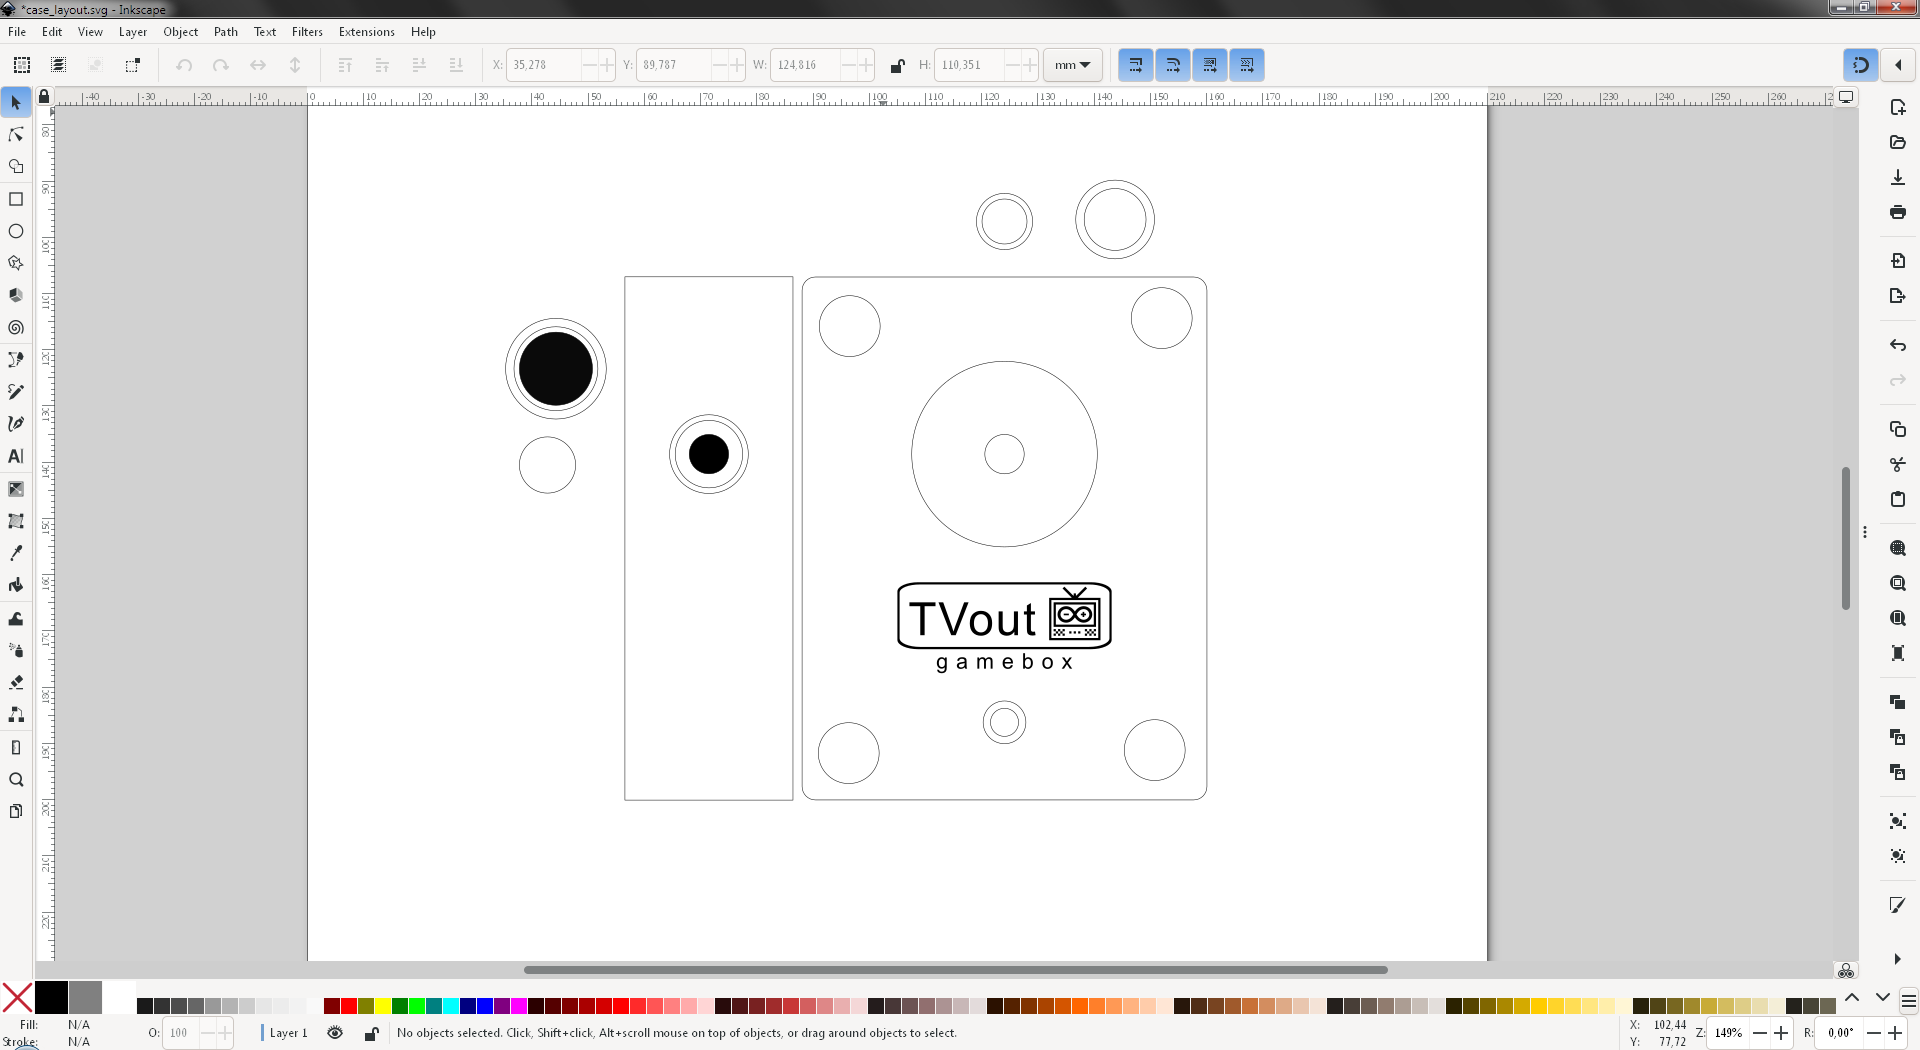Image resolution: width=1920 pixels, height=1050 pixels.
Task: Select the Text tool
Action: pos(16,456)
